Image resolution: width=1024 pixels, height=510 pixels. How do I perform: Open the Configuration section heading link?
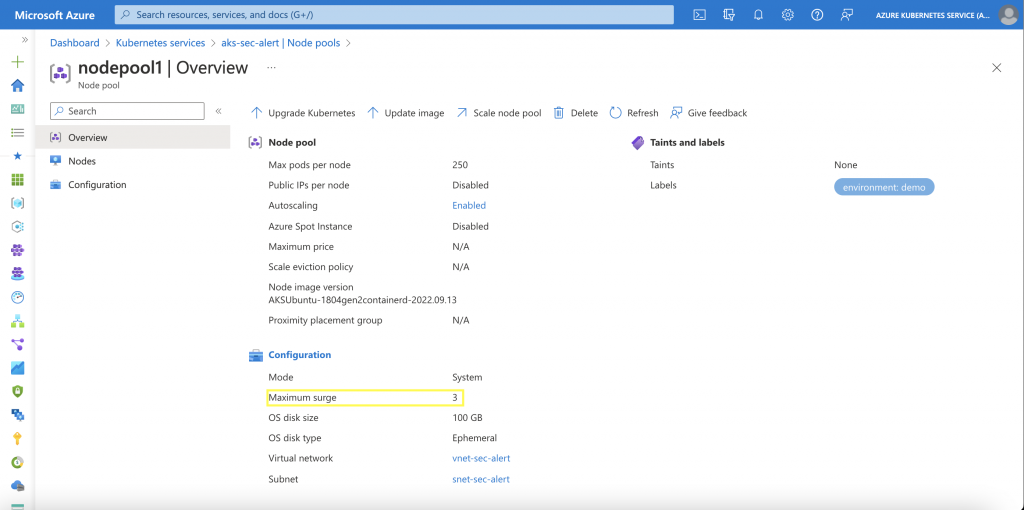coord(300,355)
